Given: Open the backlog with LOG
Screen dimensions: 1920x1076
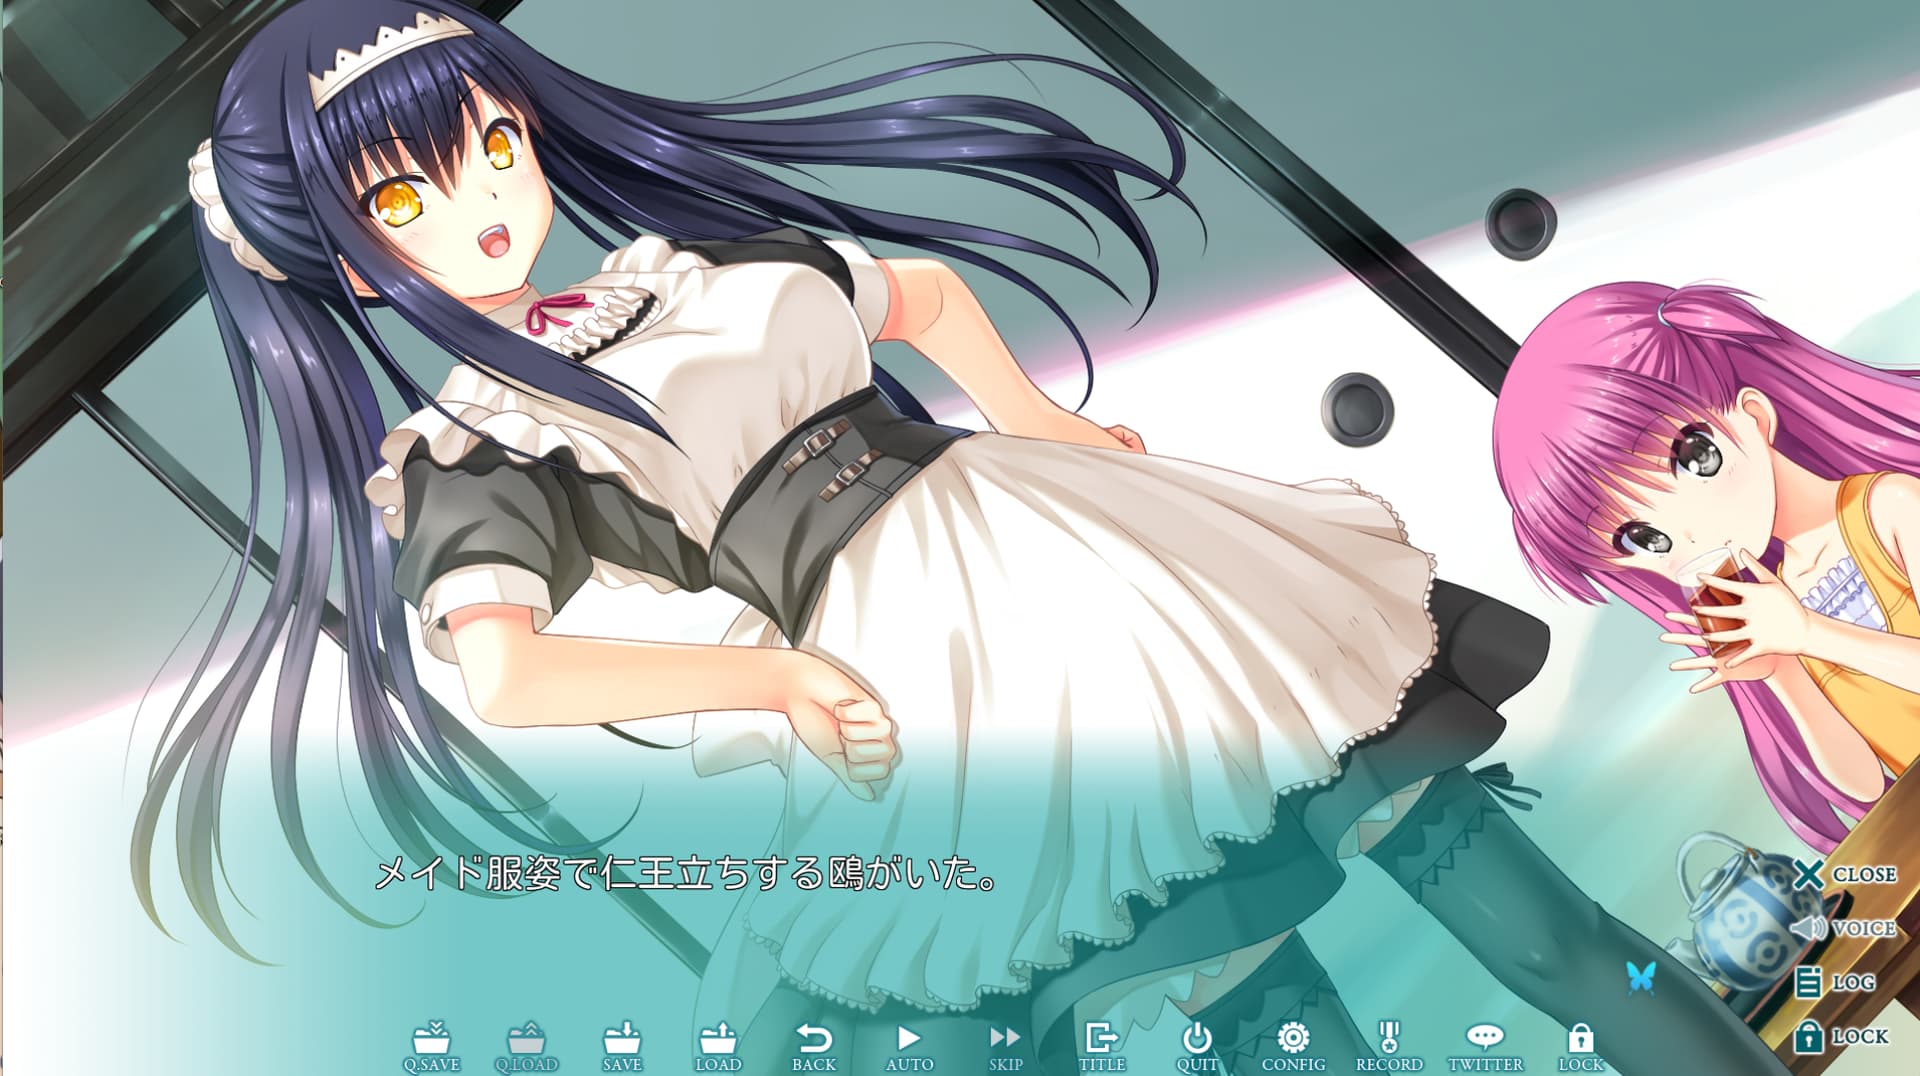Looking at the screenshot, I should [x=1835, y=982].
